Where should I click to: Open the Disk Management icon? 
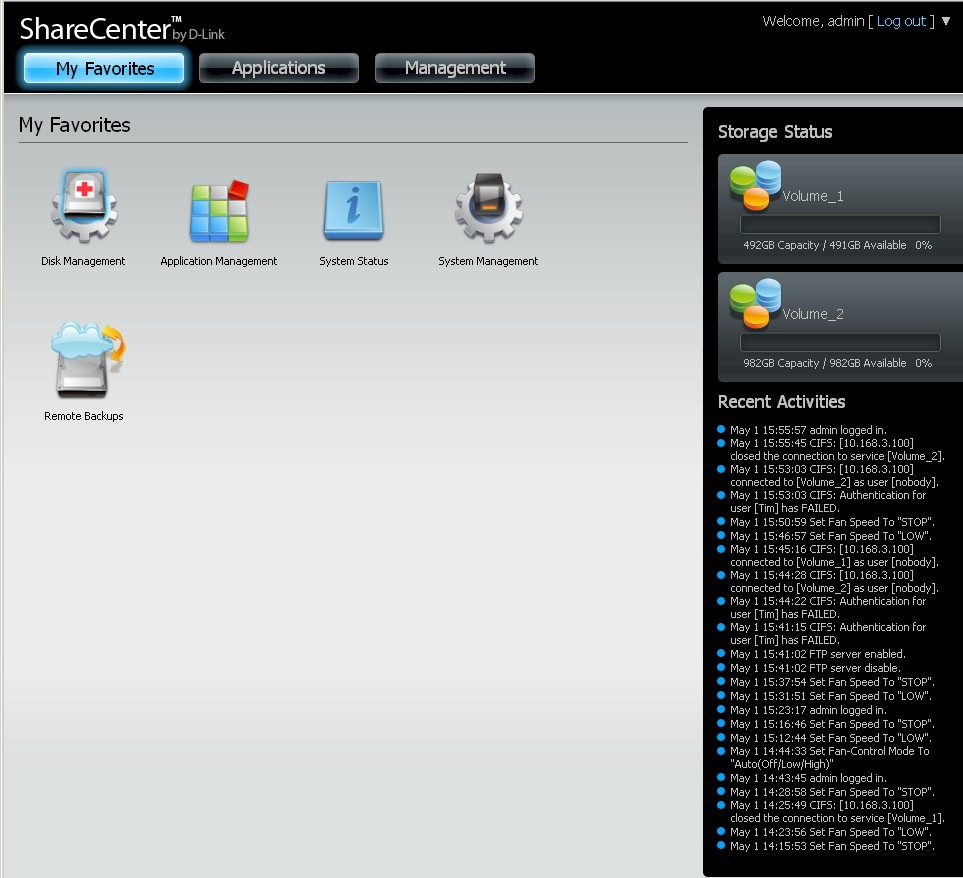(x=84, y=206)
